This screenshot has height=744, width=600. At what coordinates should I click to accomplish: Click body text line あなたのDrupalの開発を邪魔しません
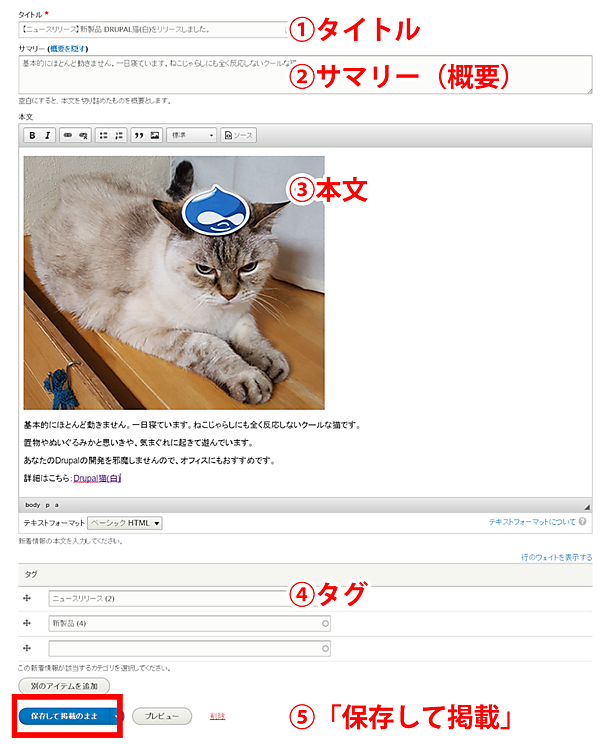pyautogui.click(x=150, y=460)
